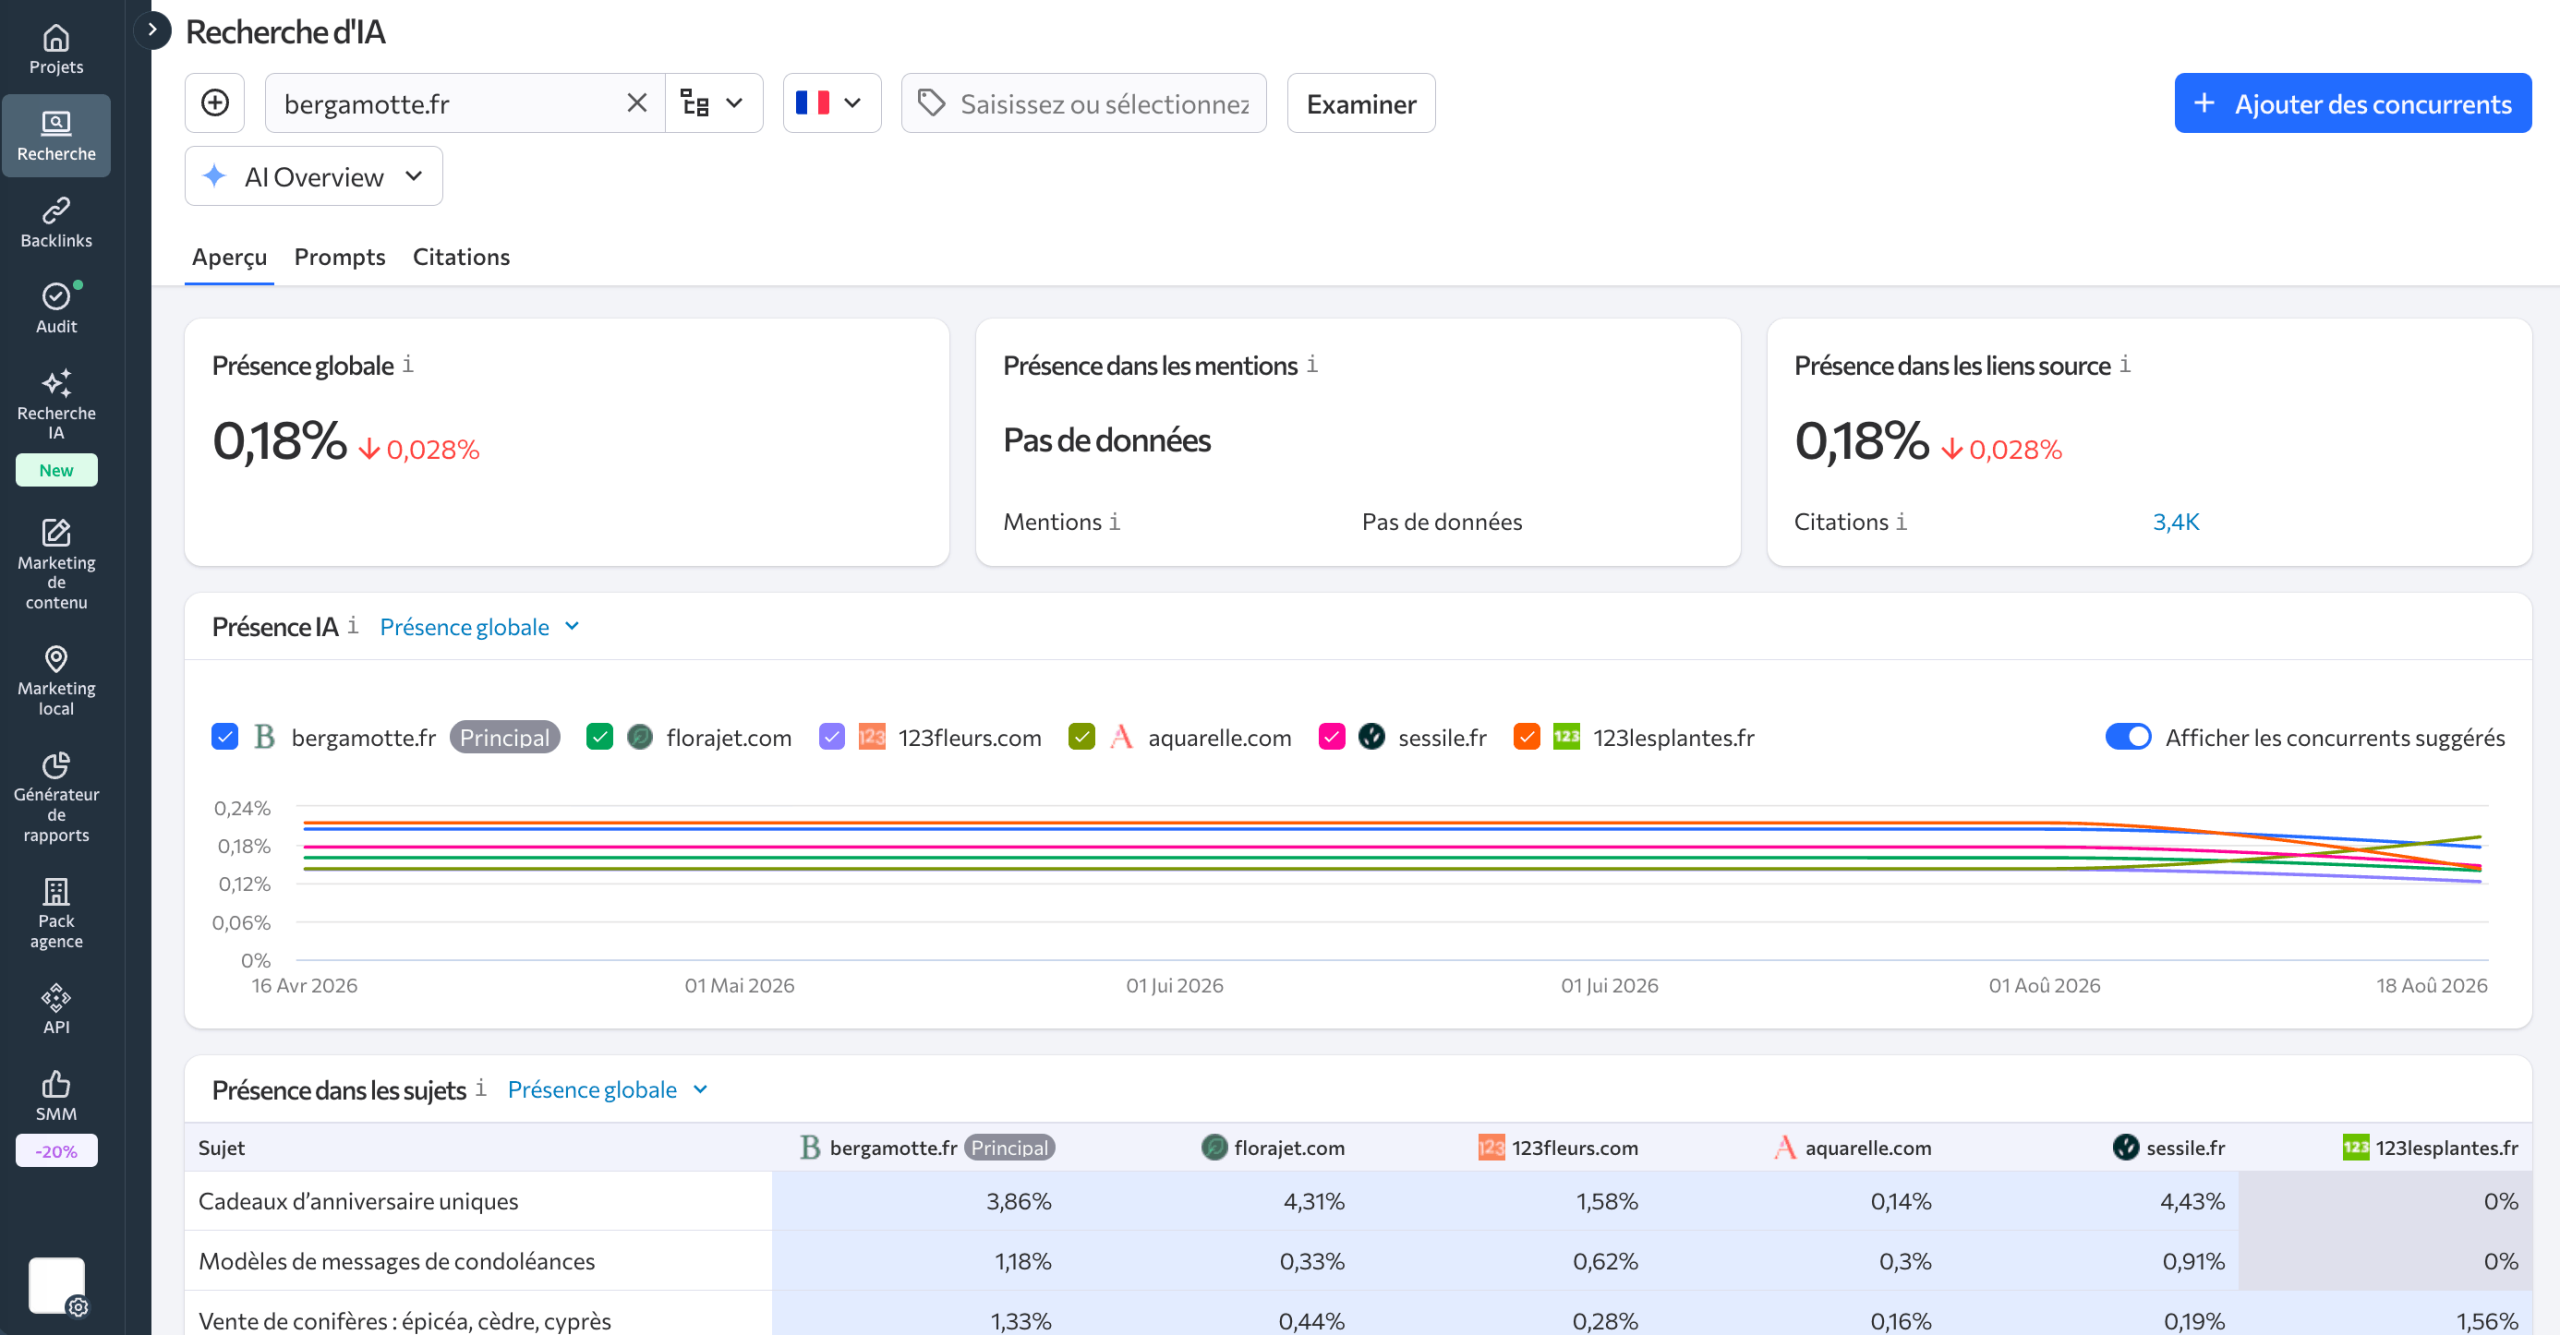Switch to the Citations tab
This screenshot has width=2560, height=1335.
tap(461, 257)
